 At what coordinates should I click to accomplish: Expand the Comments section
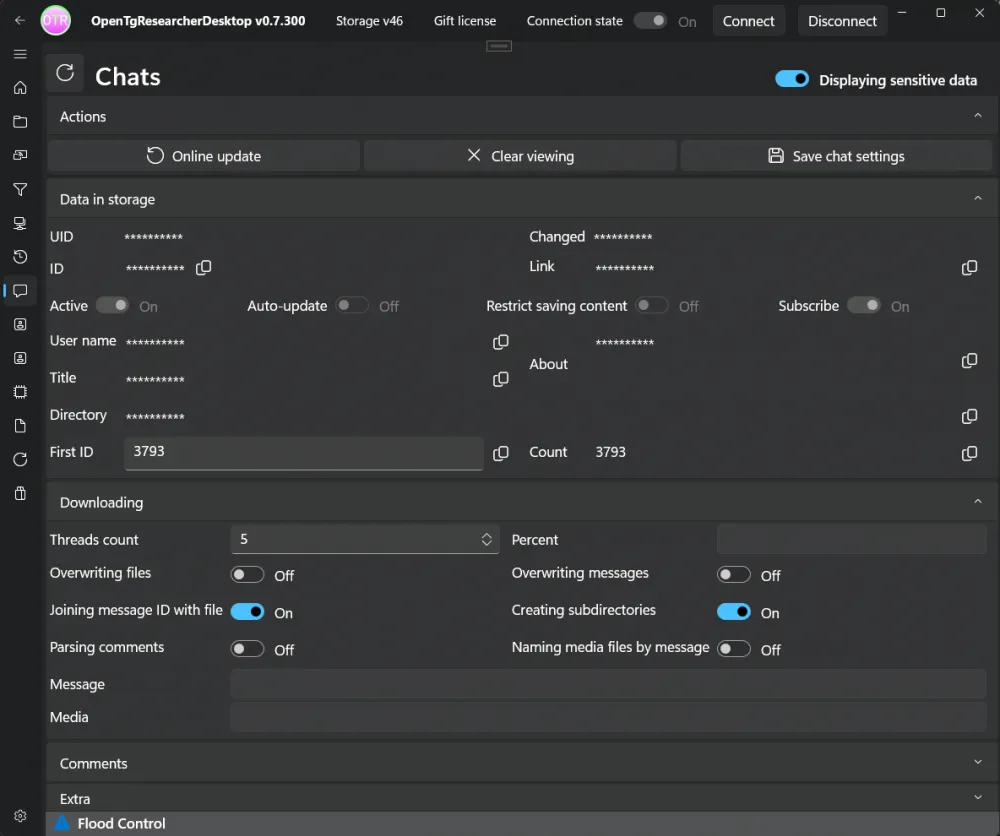[977, 763]
